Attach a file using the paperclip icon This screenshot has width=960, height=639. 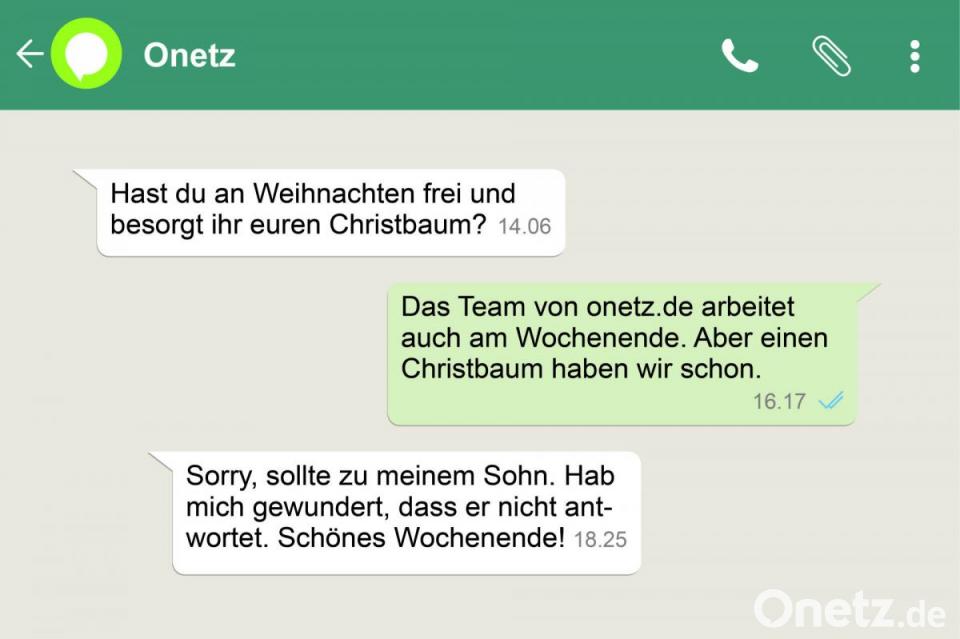click(x=831, y=56)
